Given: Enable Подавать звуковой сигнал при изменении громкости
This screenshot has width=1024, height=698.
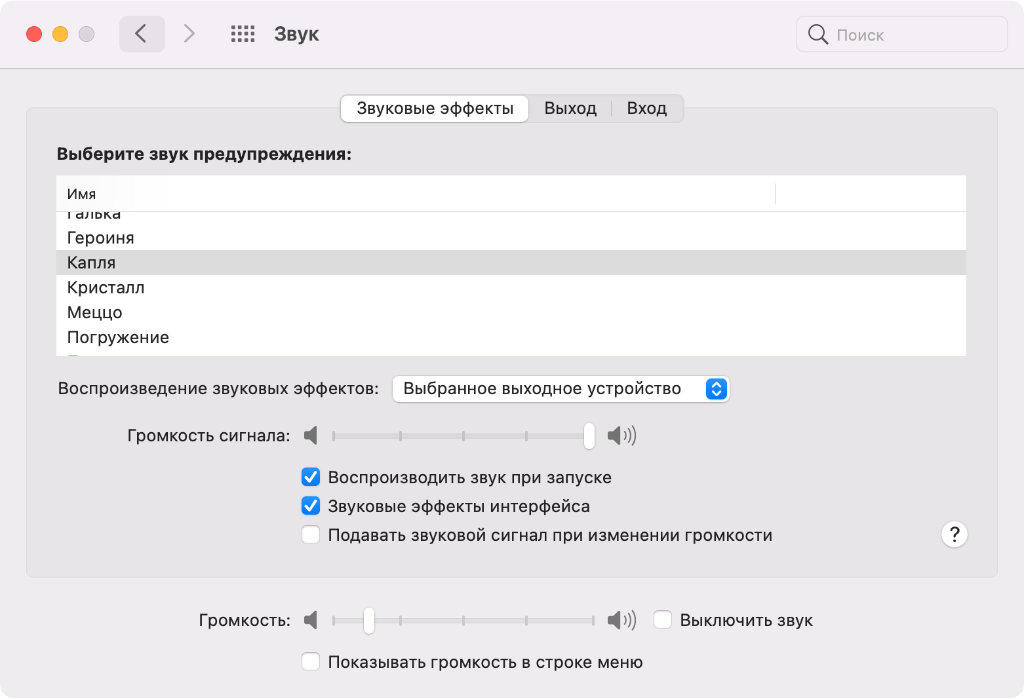Looking at the screenshot, I should click(x=311, y=535).
